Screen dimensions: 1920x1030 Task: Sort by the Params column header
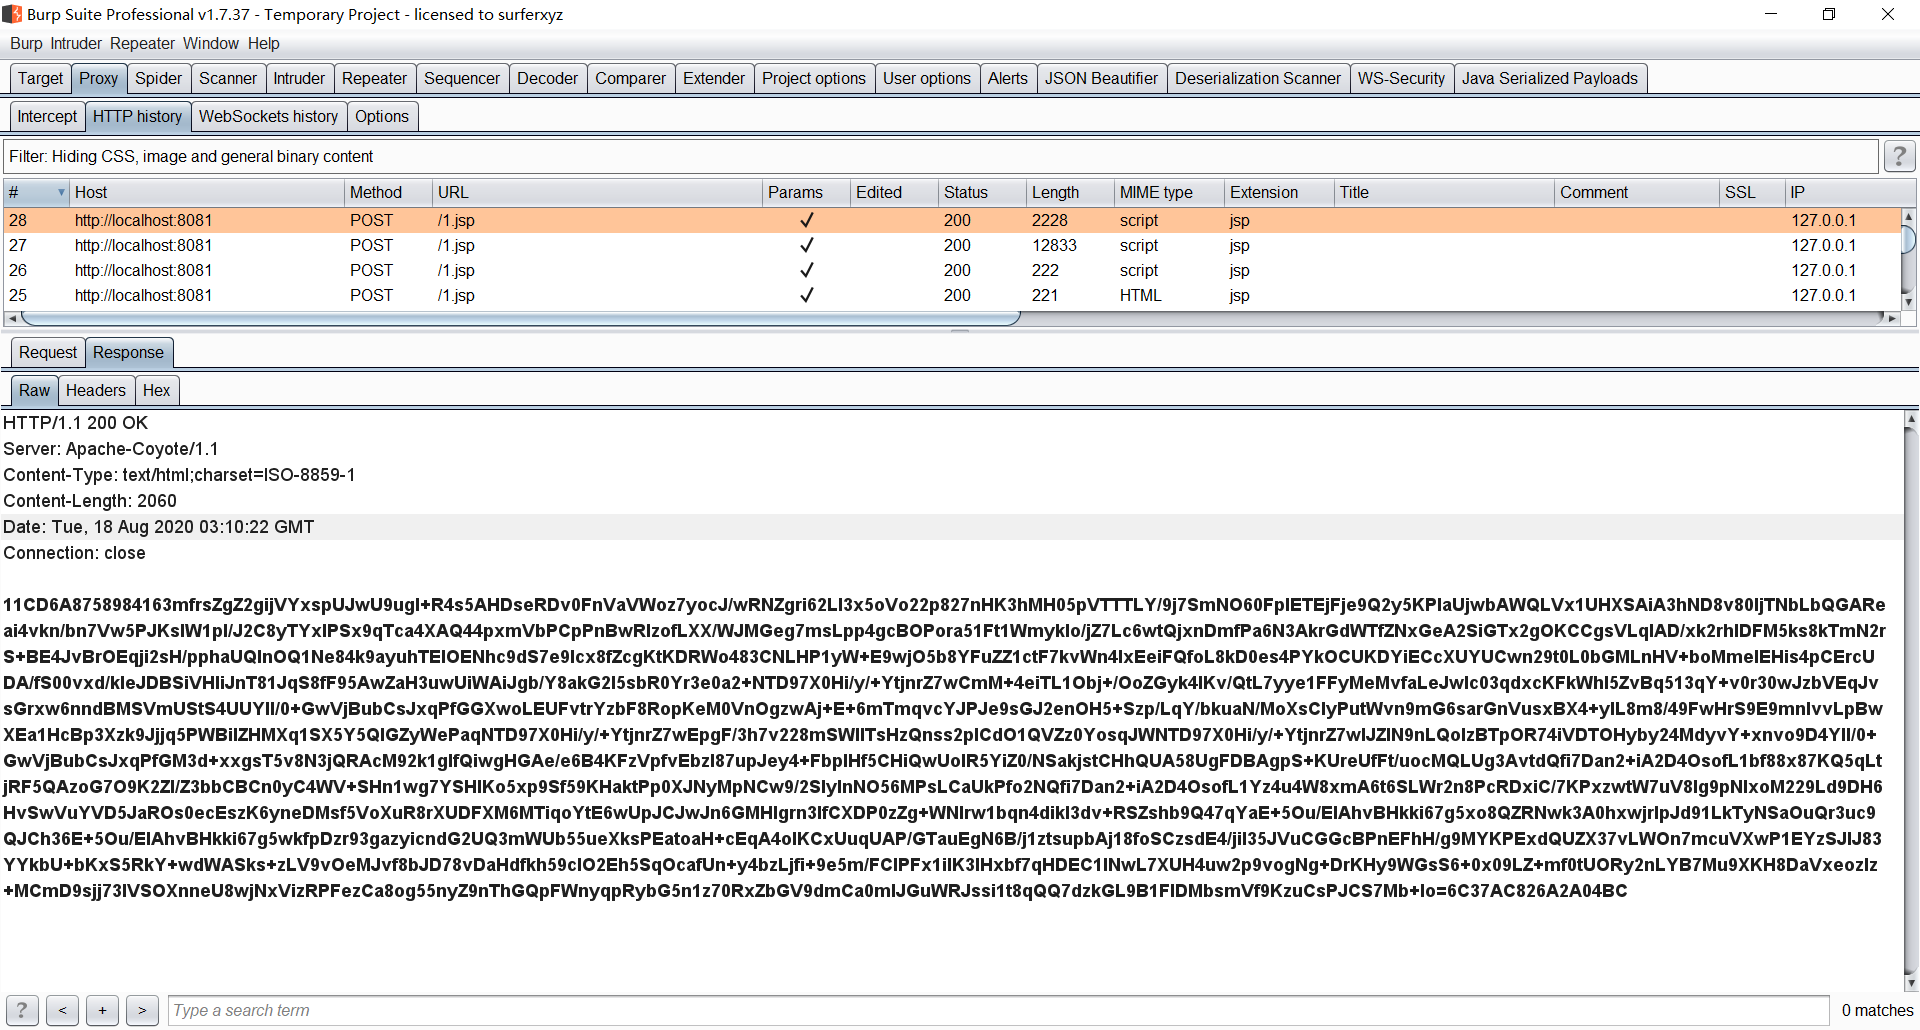806,192
